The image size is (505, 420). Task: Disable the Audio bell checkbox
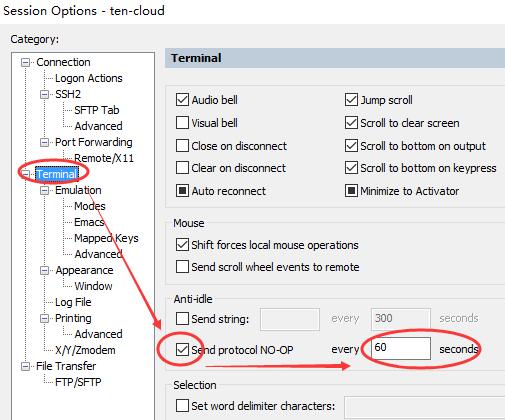click(182, 100)
